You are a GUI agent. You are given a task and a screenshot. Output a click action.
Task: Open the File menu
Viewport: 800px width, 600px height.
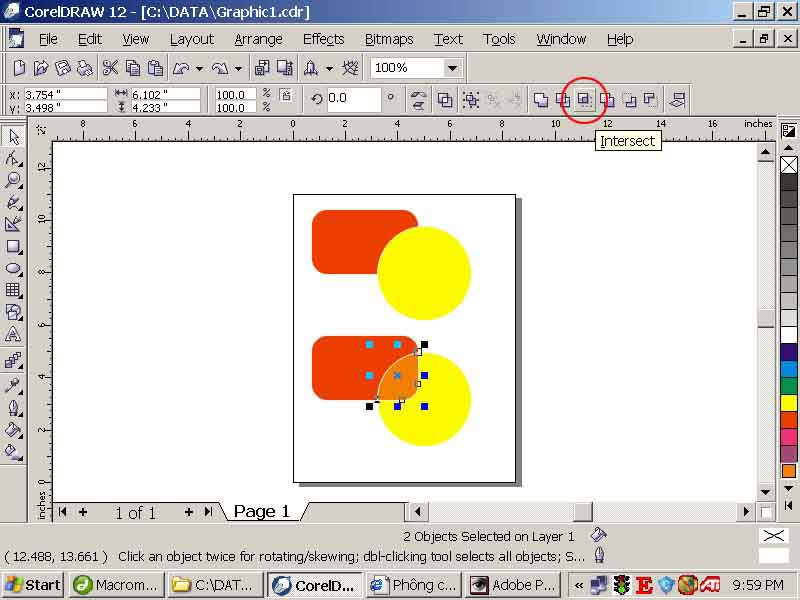pyautogui.click(x=48, y=39)
